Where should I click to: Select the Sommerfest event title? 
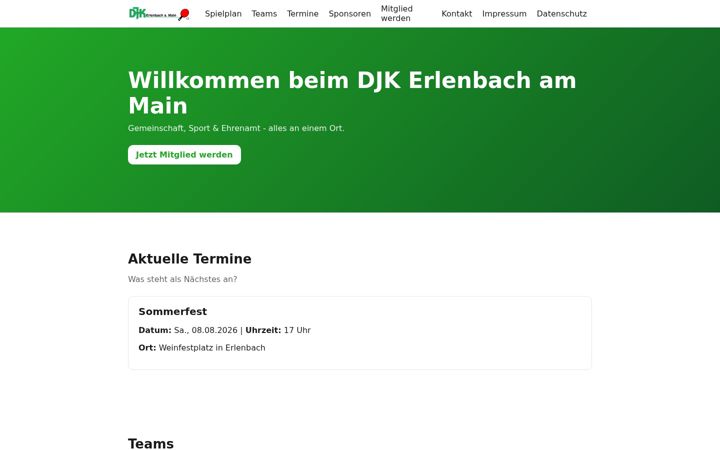point(173,311)
